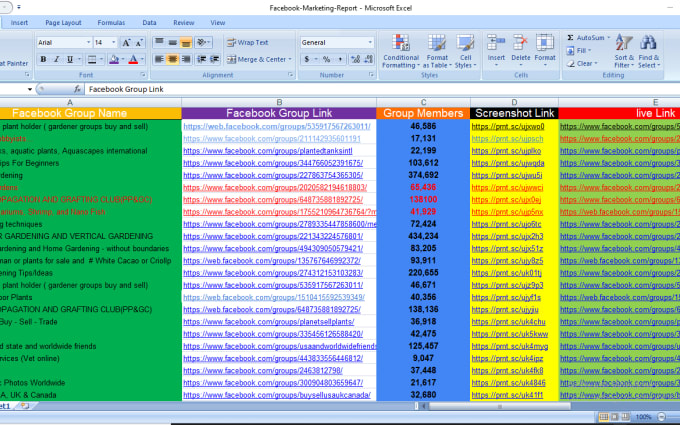Screen dimensions: 680x425
Task: Open Cell Styles gallery
Action: [x=465, y=51]
